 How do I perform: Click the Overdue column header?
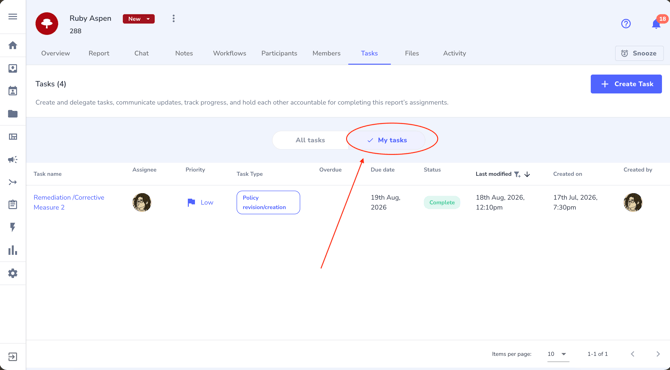[330, 170]
